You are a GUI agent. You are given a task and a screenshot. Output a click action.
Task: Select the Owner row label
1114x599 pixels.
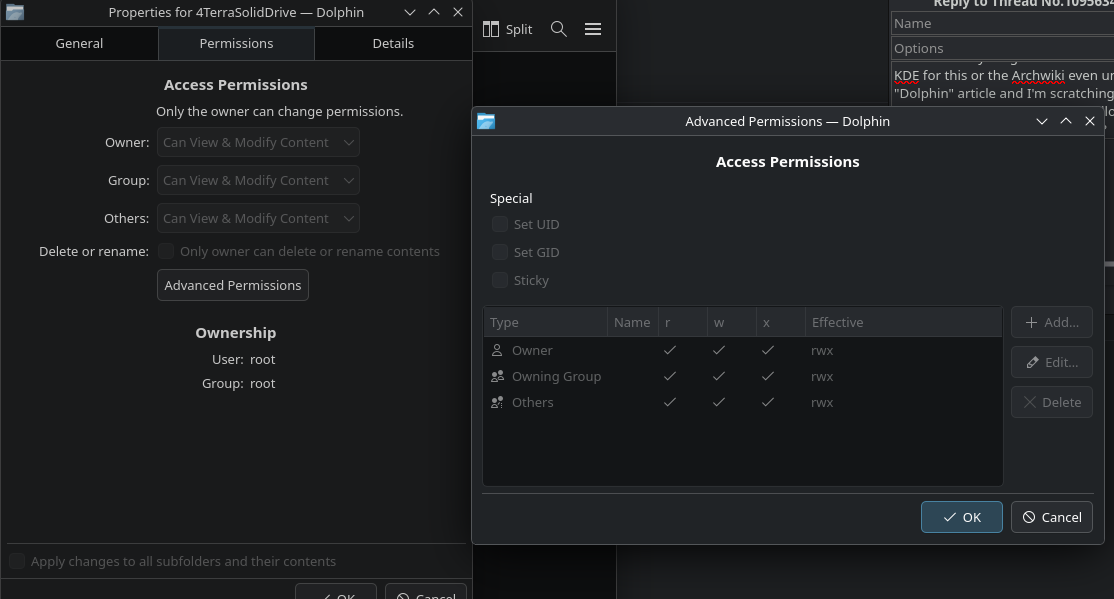coord(532,350)
